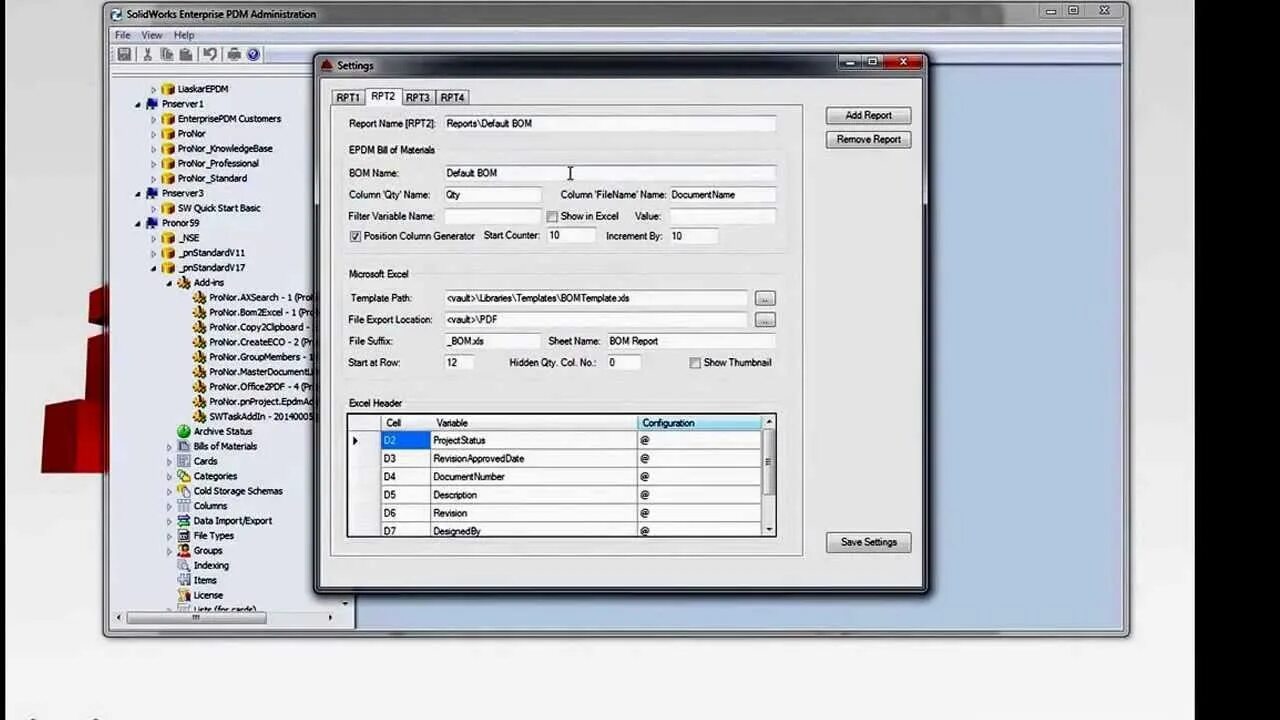The height and width of the screenshot is (720, 1280).
Task: Expand the SW Quick Start Basic vault
Action: tap(154, 208)
